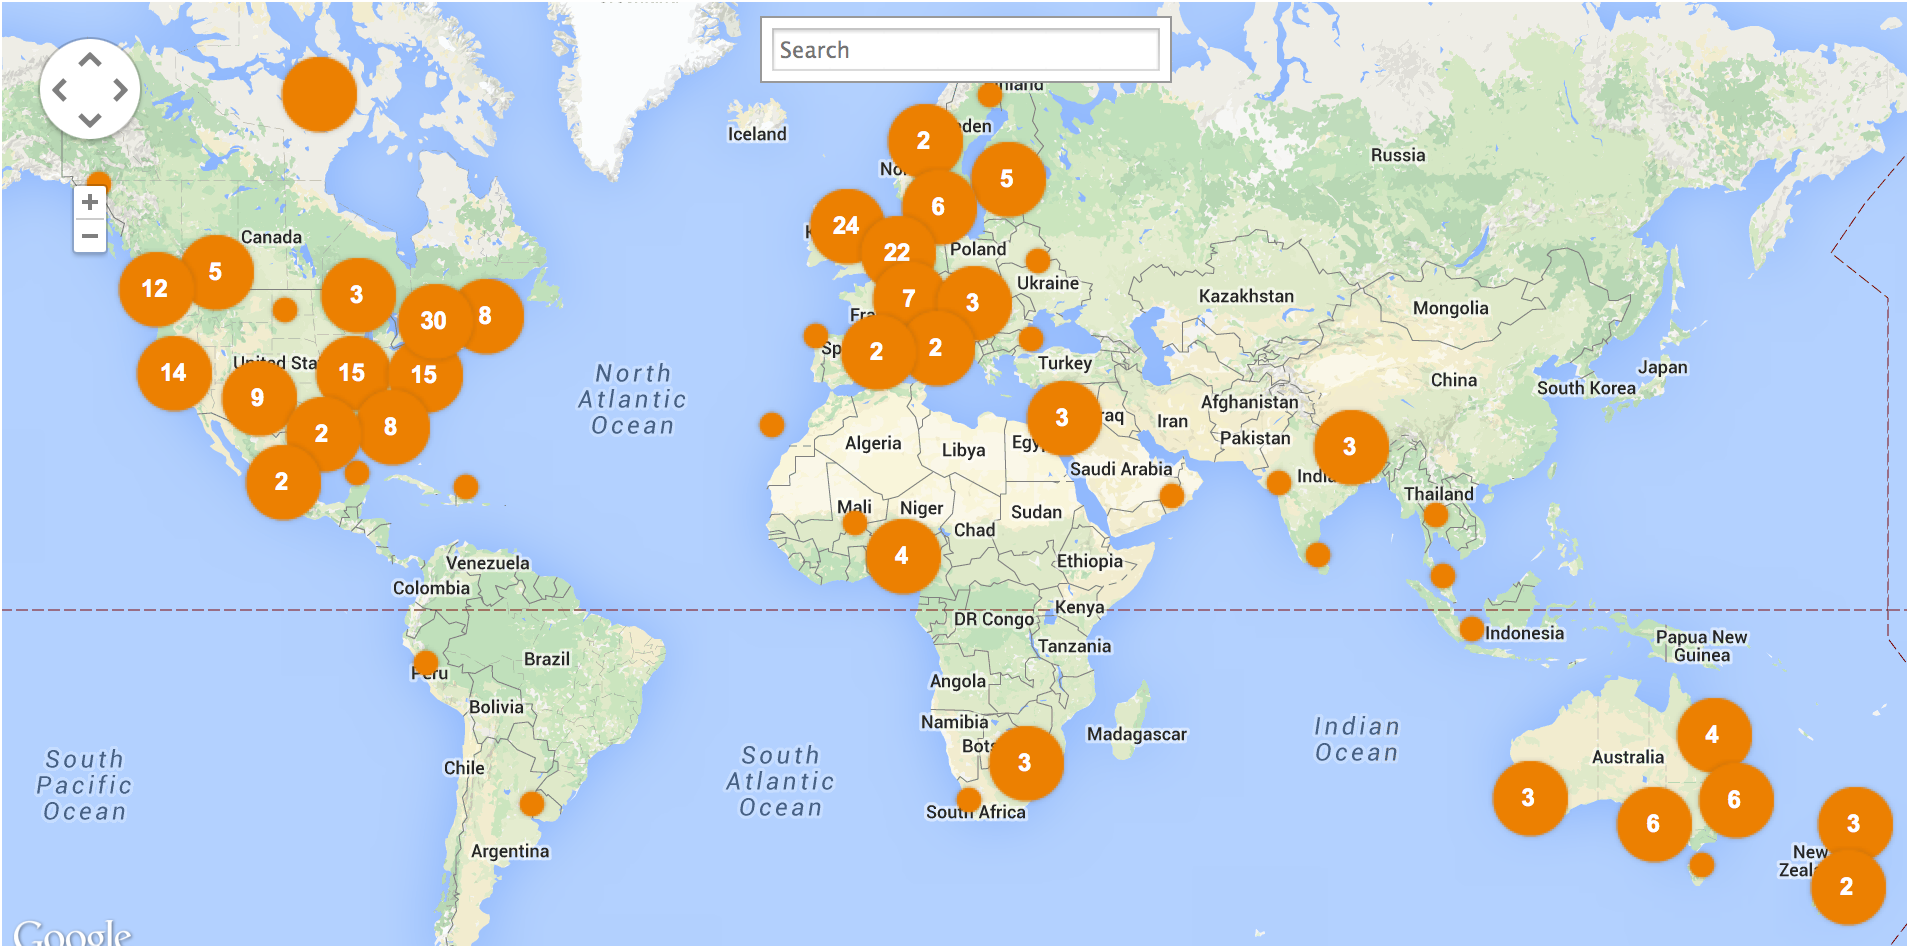Open the cluster marked 7 over France
Image resolution: width=1908 pixels, height=946 pixels.
click(x=909, y=298)
